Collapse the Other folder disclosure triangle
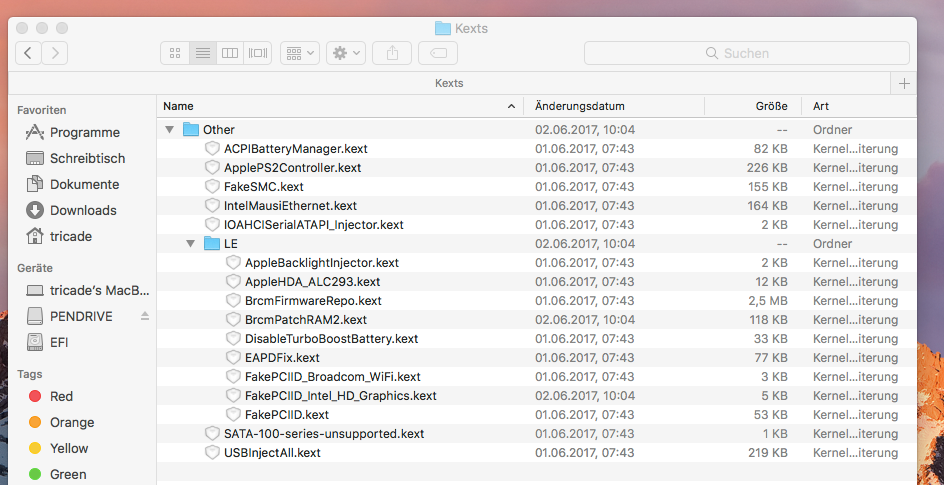 coord(169,130)
